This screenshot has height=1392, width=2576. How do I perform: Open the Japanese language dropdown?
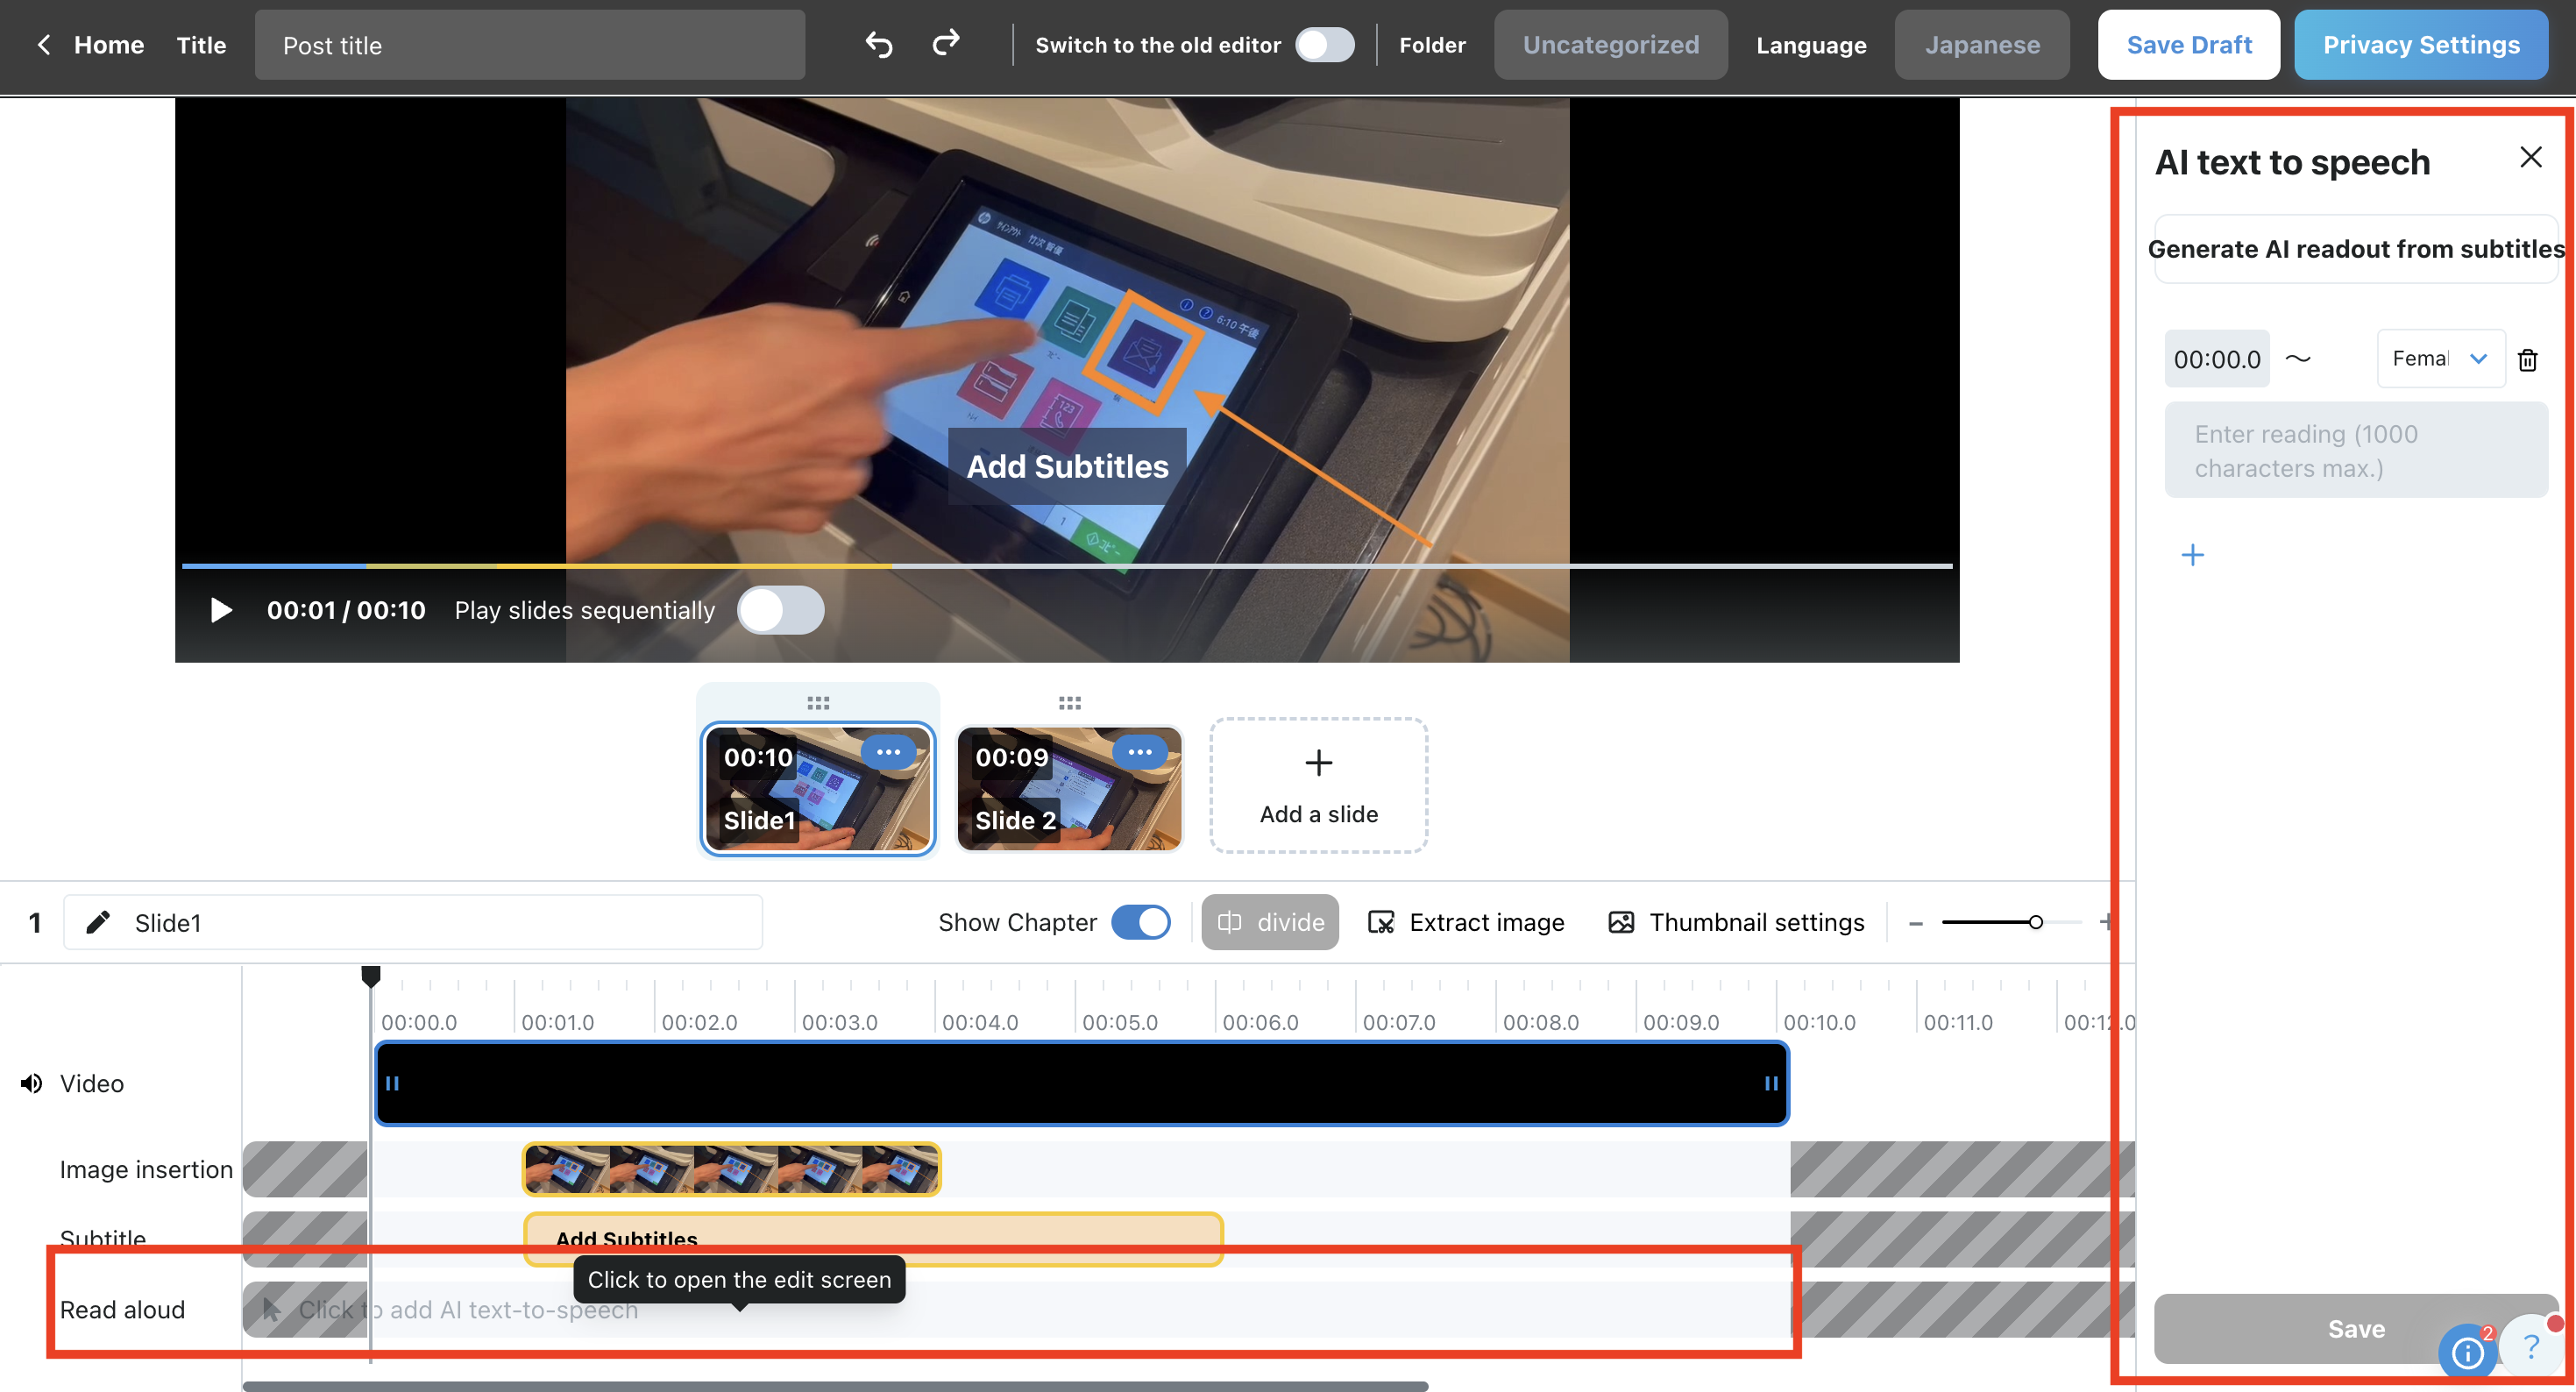(1981, 45)
